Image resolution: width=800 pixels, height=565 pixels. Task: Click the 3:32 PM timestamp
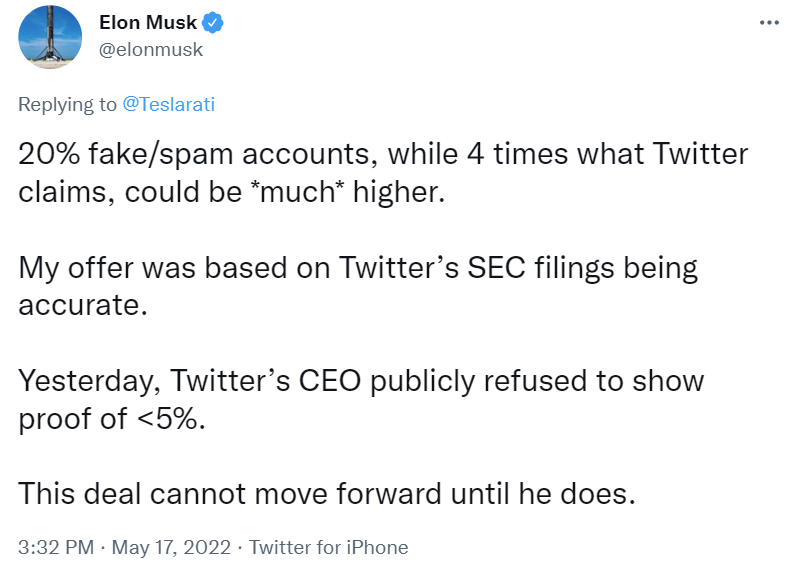56,547
